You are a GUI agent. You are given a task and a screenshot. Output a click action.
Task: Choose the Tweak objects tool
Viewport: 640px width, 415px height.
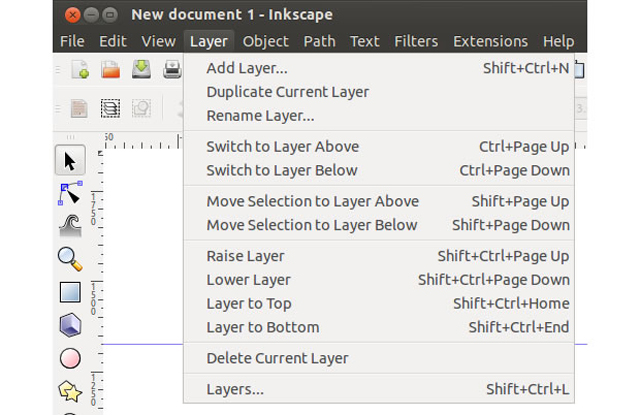[x=69, y=227]
